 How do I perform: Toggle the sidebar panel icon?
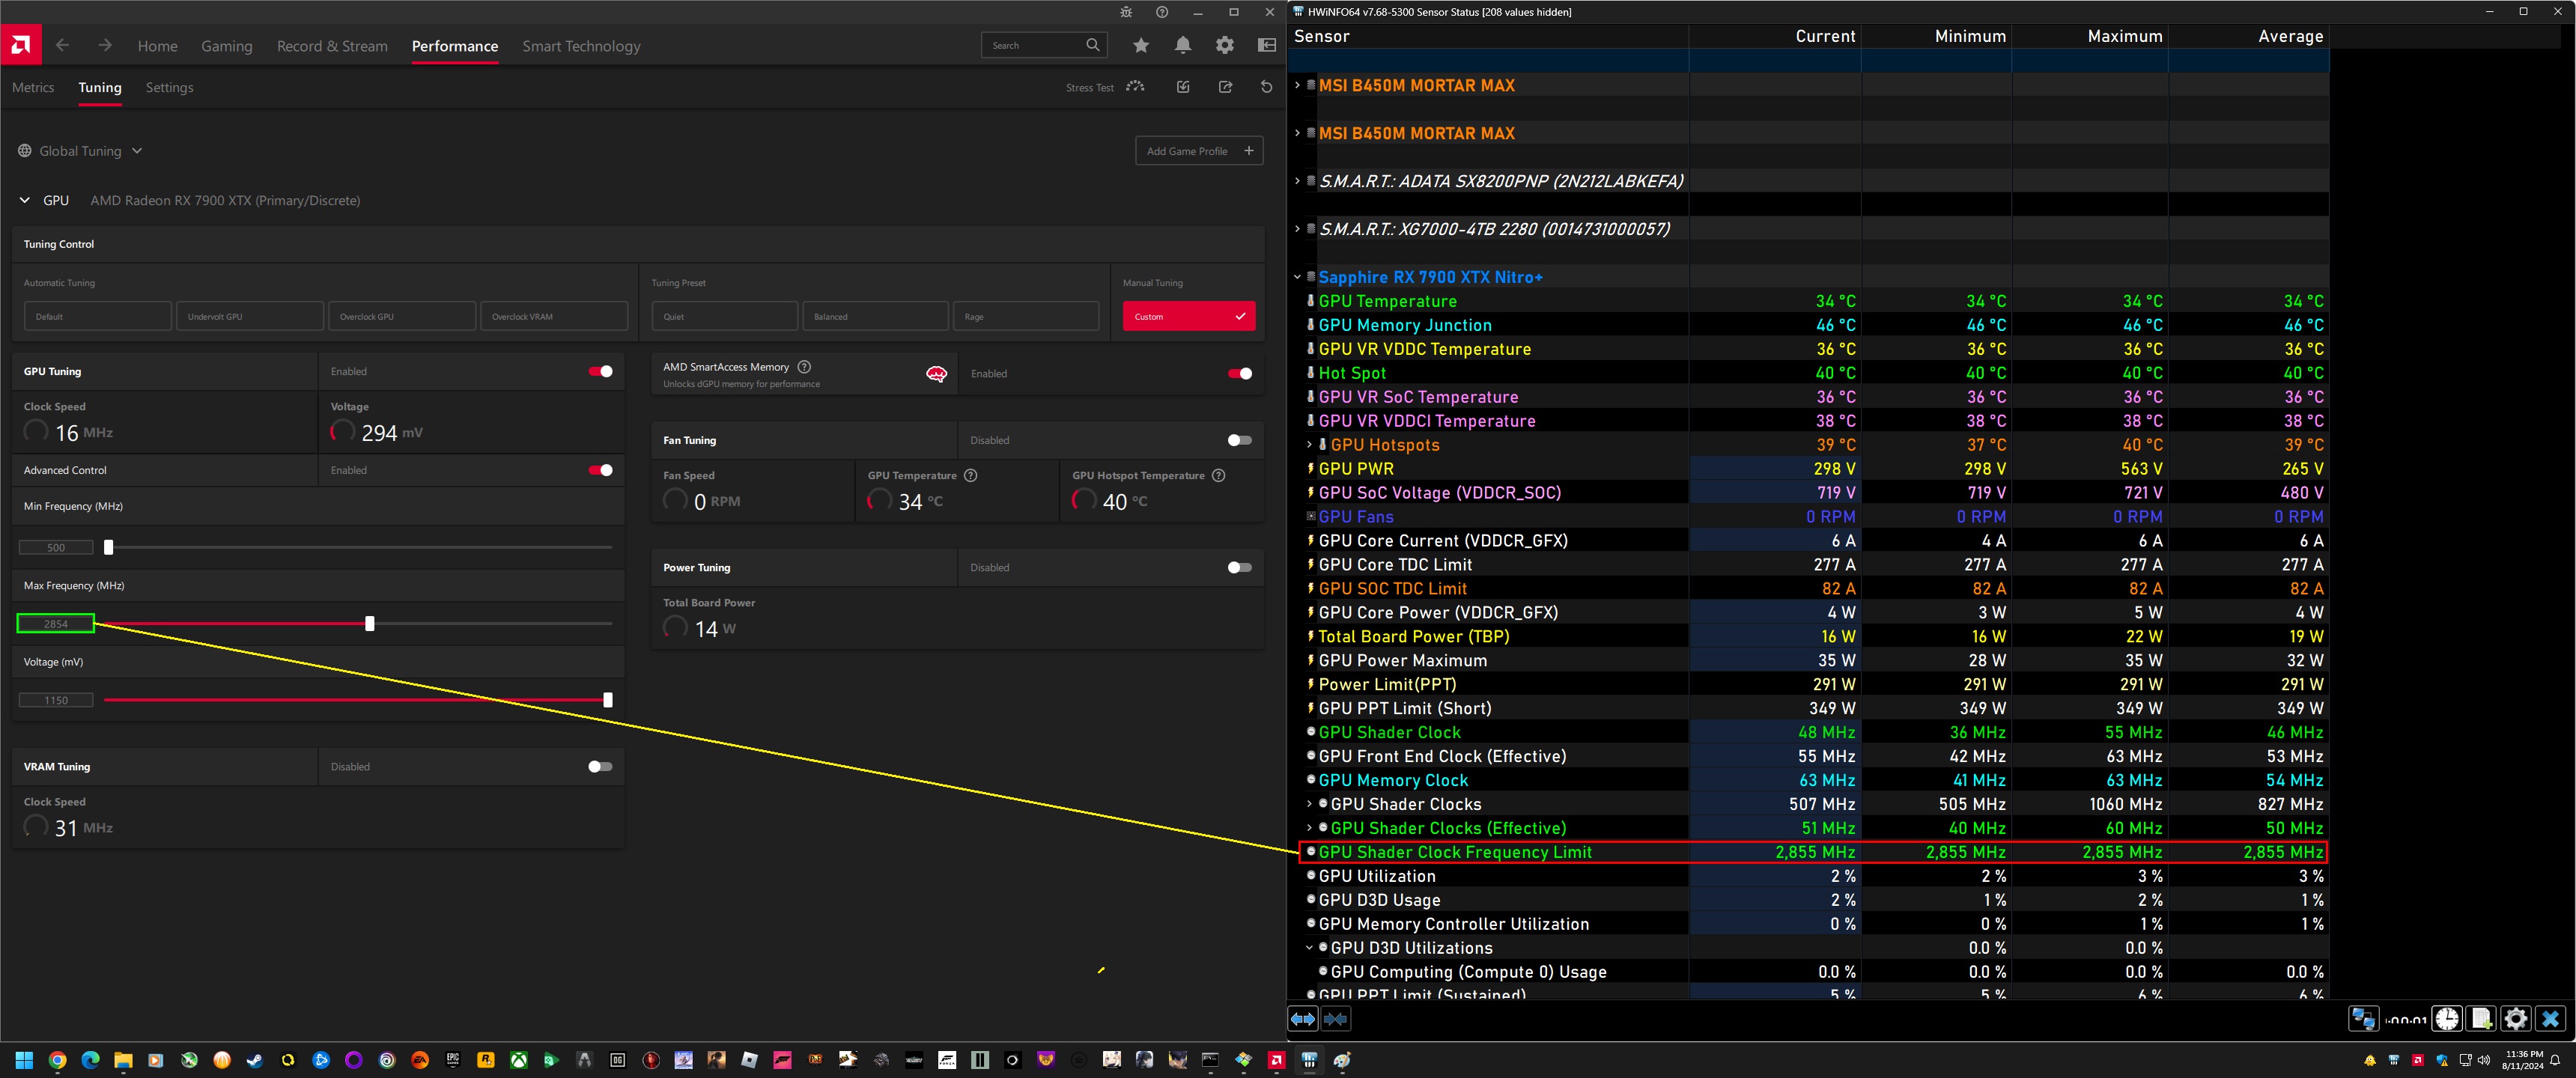[x=1267, y=45]
